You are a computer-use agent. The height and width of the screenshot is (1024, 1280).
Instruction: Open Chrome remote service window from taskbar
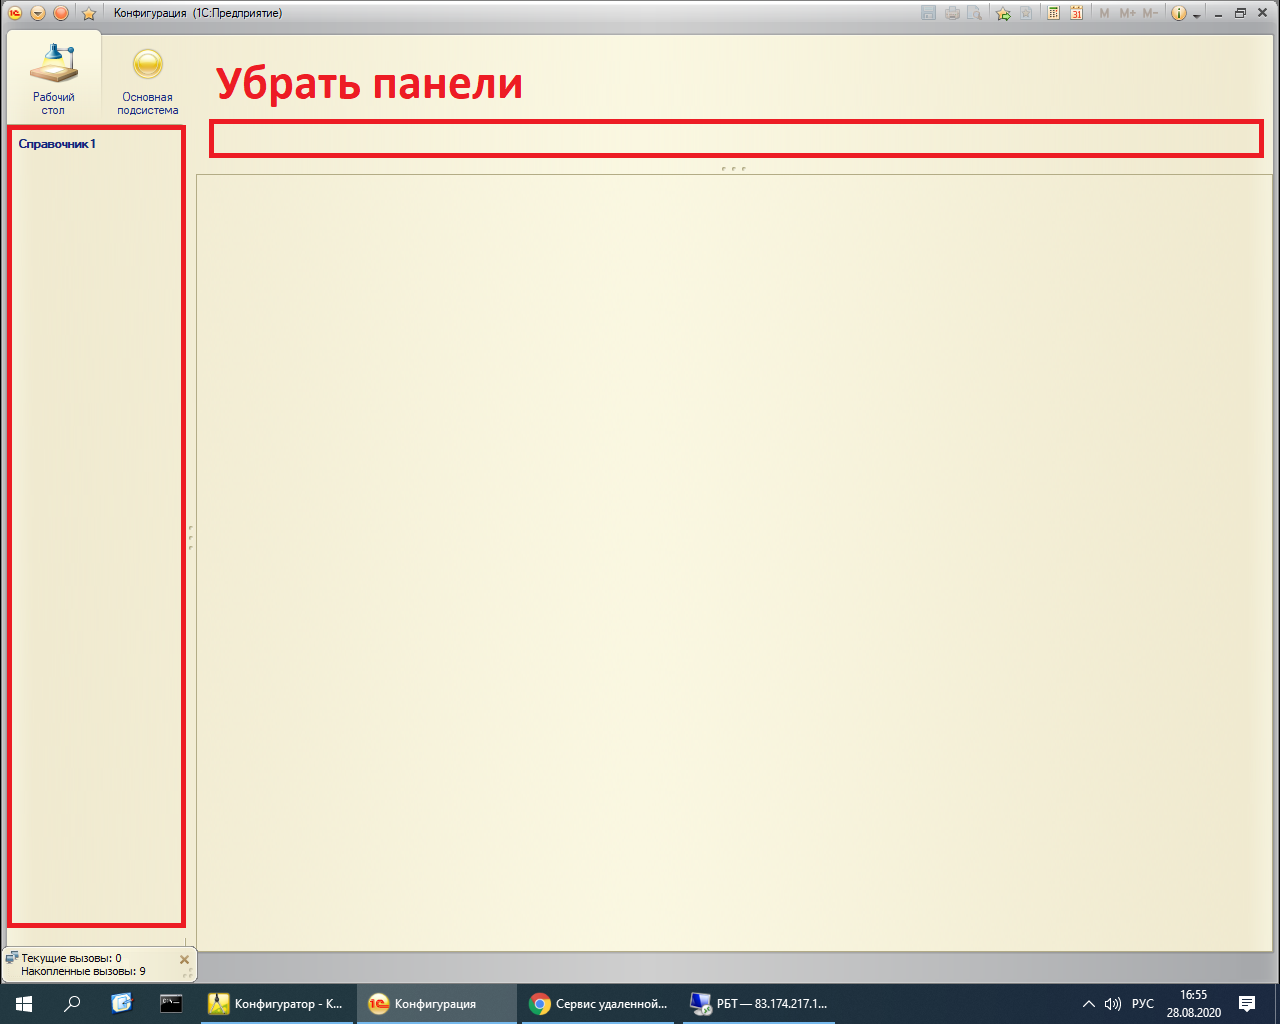(598, 1004)
